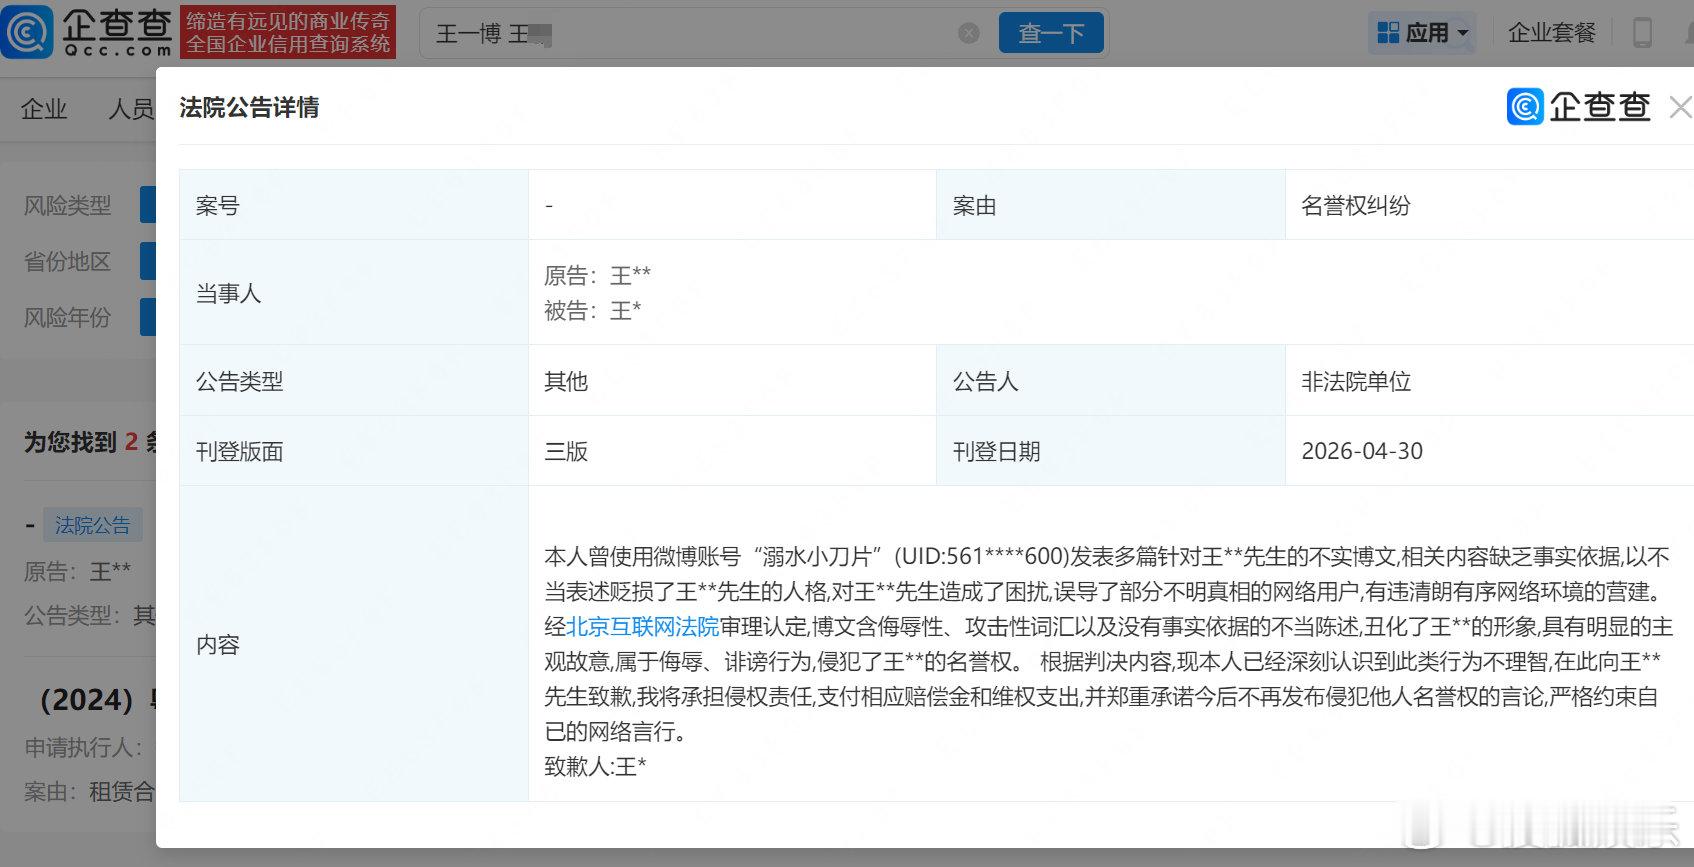1694x867 pixels.
Task: Click the 申请执行人 text in background results
Action: 84,748
